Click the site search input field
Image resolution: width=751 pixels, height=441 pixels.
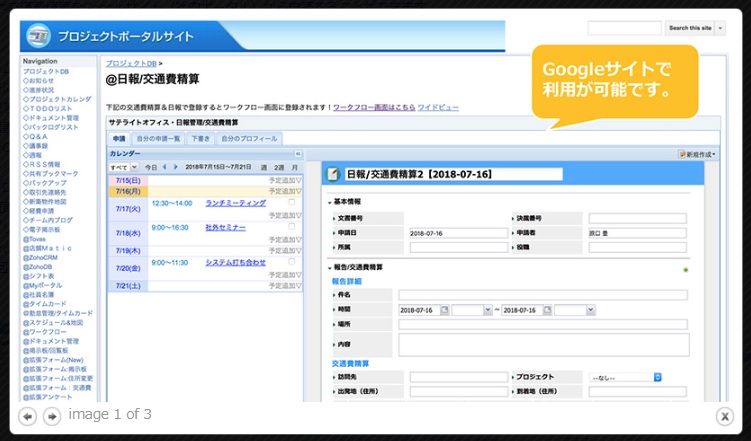pyautogui.click(x=625, y=28)
